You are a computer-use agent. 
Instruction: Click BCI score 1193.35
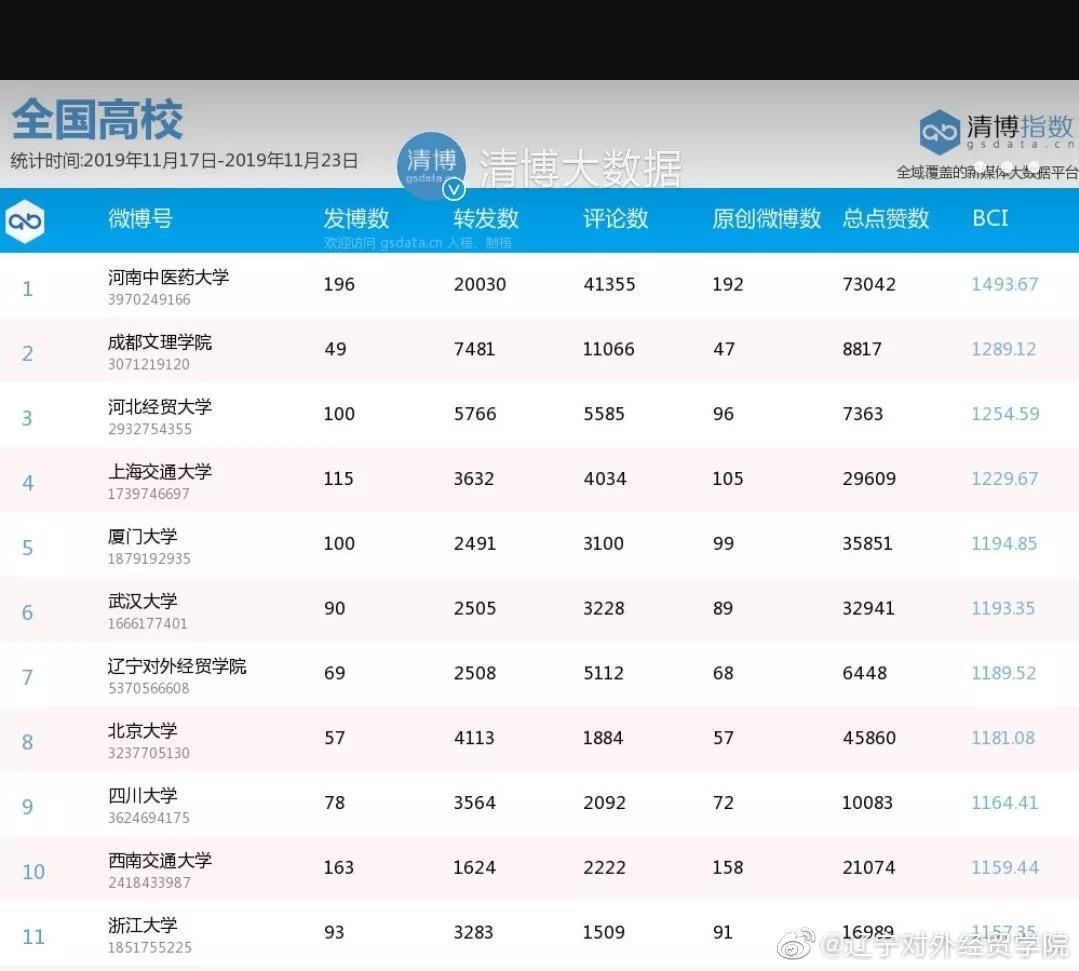pyautogui.click(x=1003, y=608)
